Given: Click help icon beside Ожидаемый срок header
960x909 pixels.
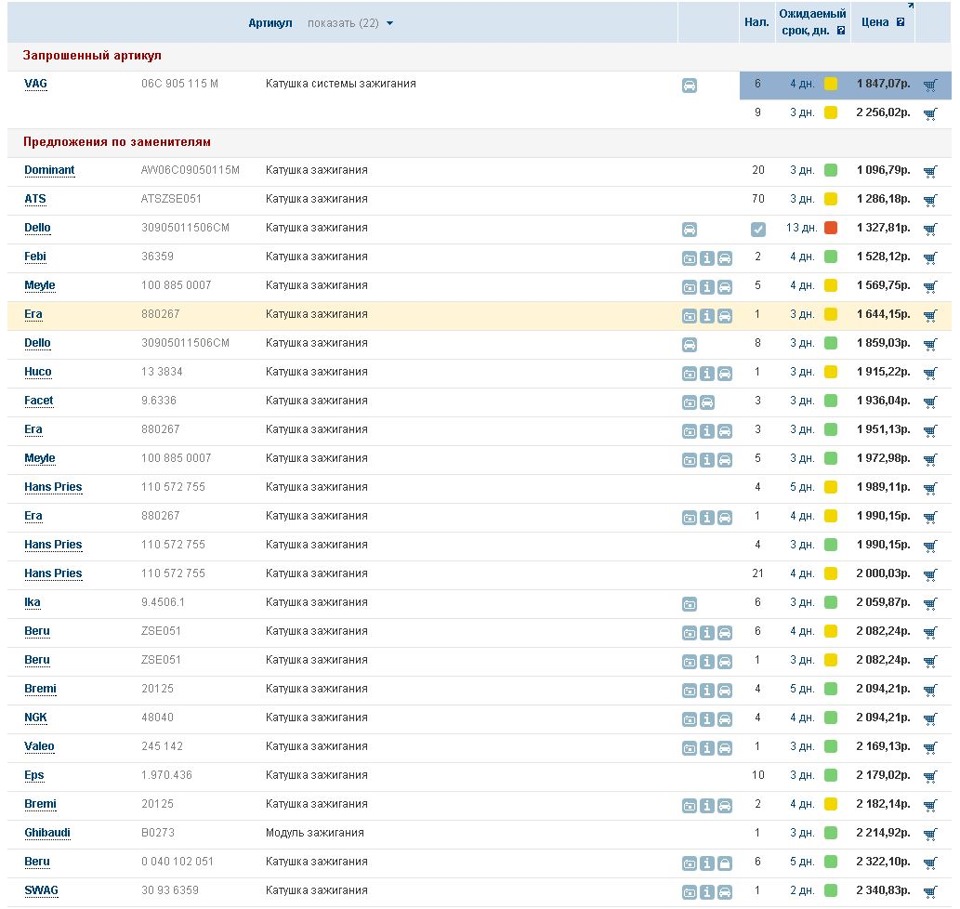Looking at the screenshot, I should (x=841, y=31).
